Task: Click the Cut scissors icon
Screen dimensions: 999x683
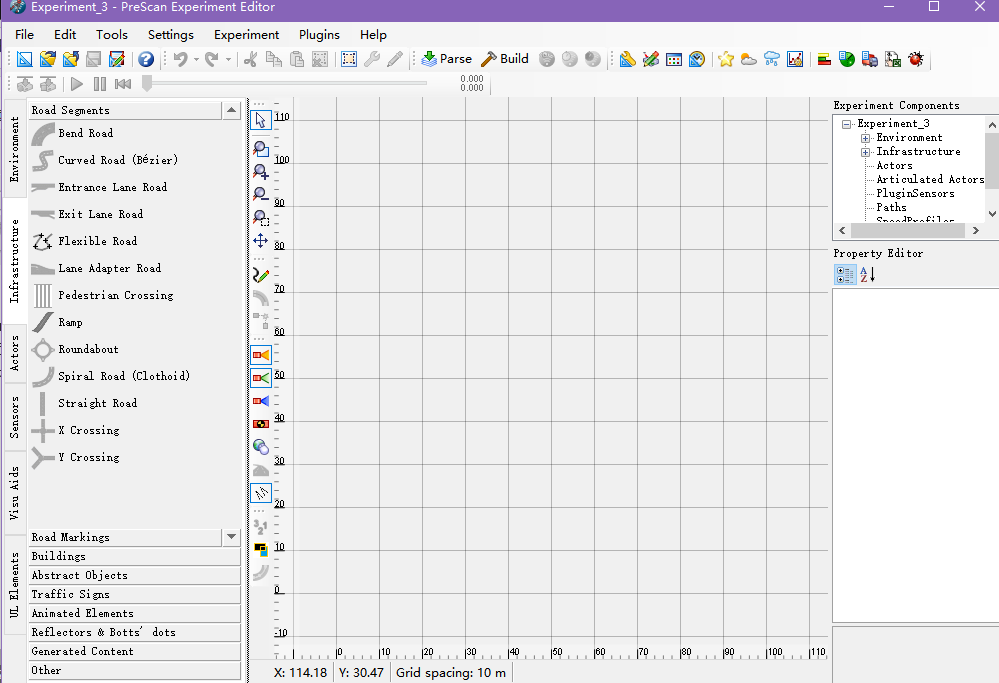Action: click(250, 59)
